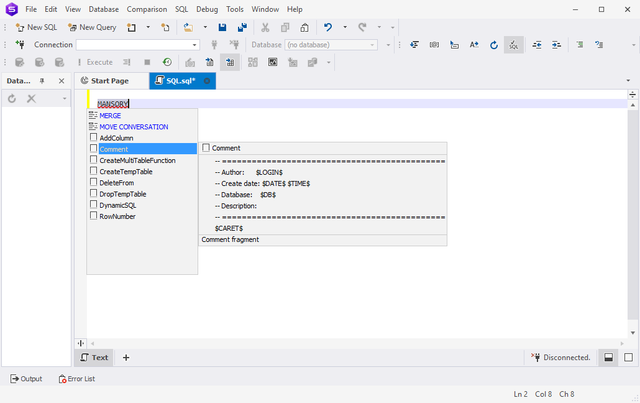Select DynamicSQL in the suggestion list
Viewport: 640px width, 403px height.
pyautogui.click(x=118, y=205)
